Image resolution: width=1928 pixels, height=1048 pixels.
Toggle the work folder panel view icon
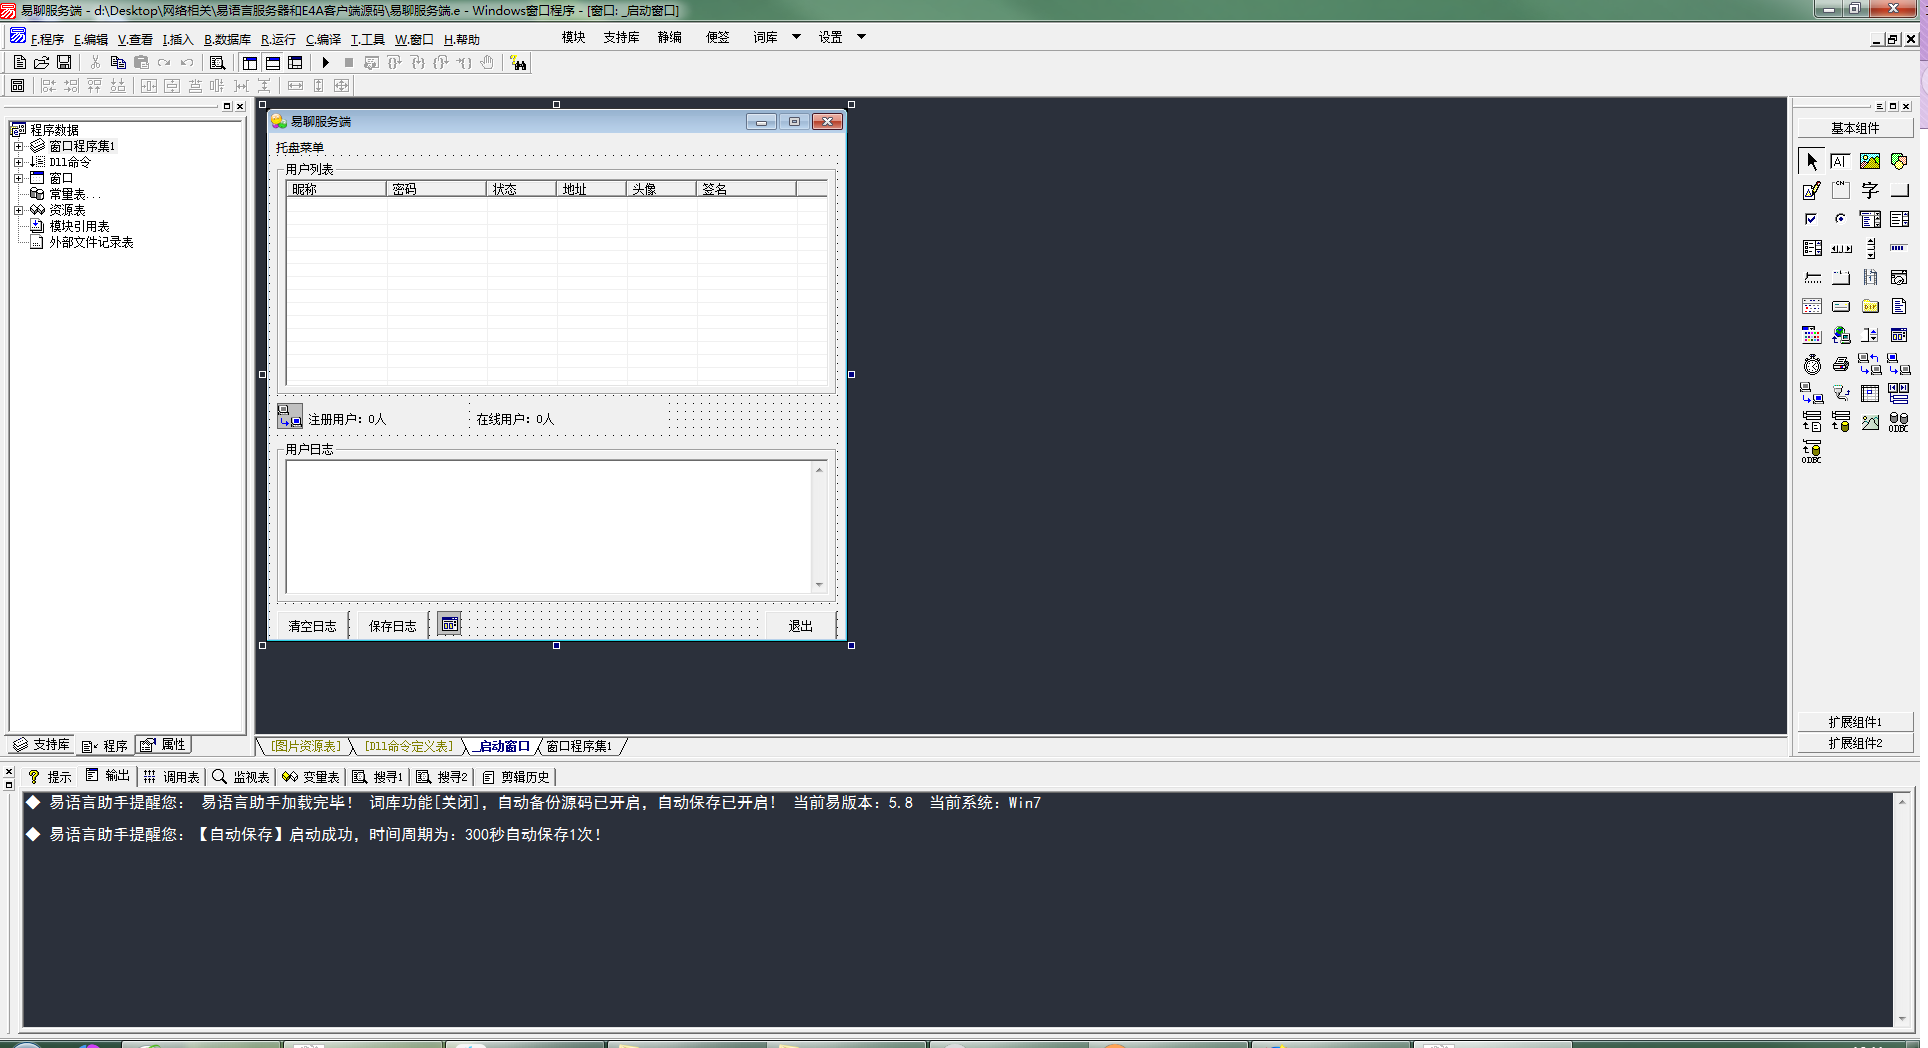click(250, 63)
